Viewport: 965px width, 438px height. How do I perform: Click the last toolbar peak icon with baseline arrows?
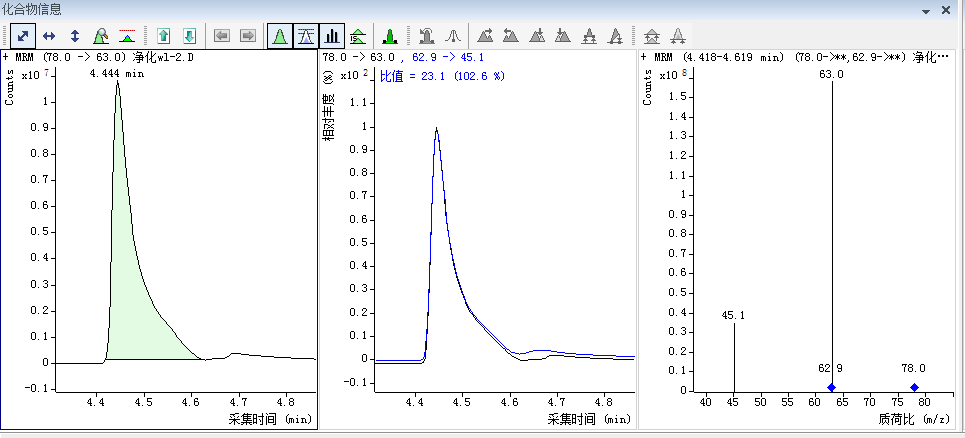tap(678, 36)
